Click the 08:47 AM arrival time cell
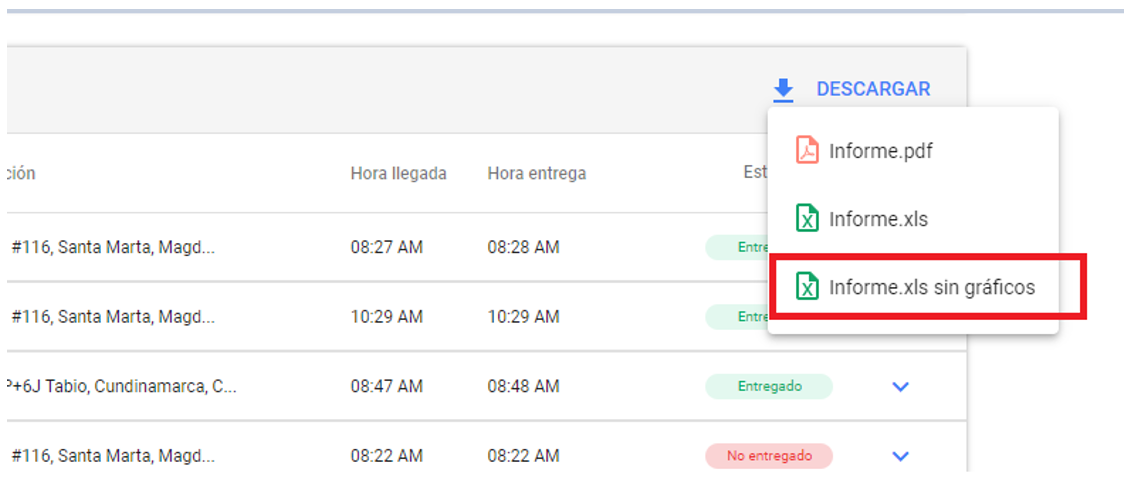This screenshot has height=489, width=1128. (386, 386)
